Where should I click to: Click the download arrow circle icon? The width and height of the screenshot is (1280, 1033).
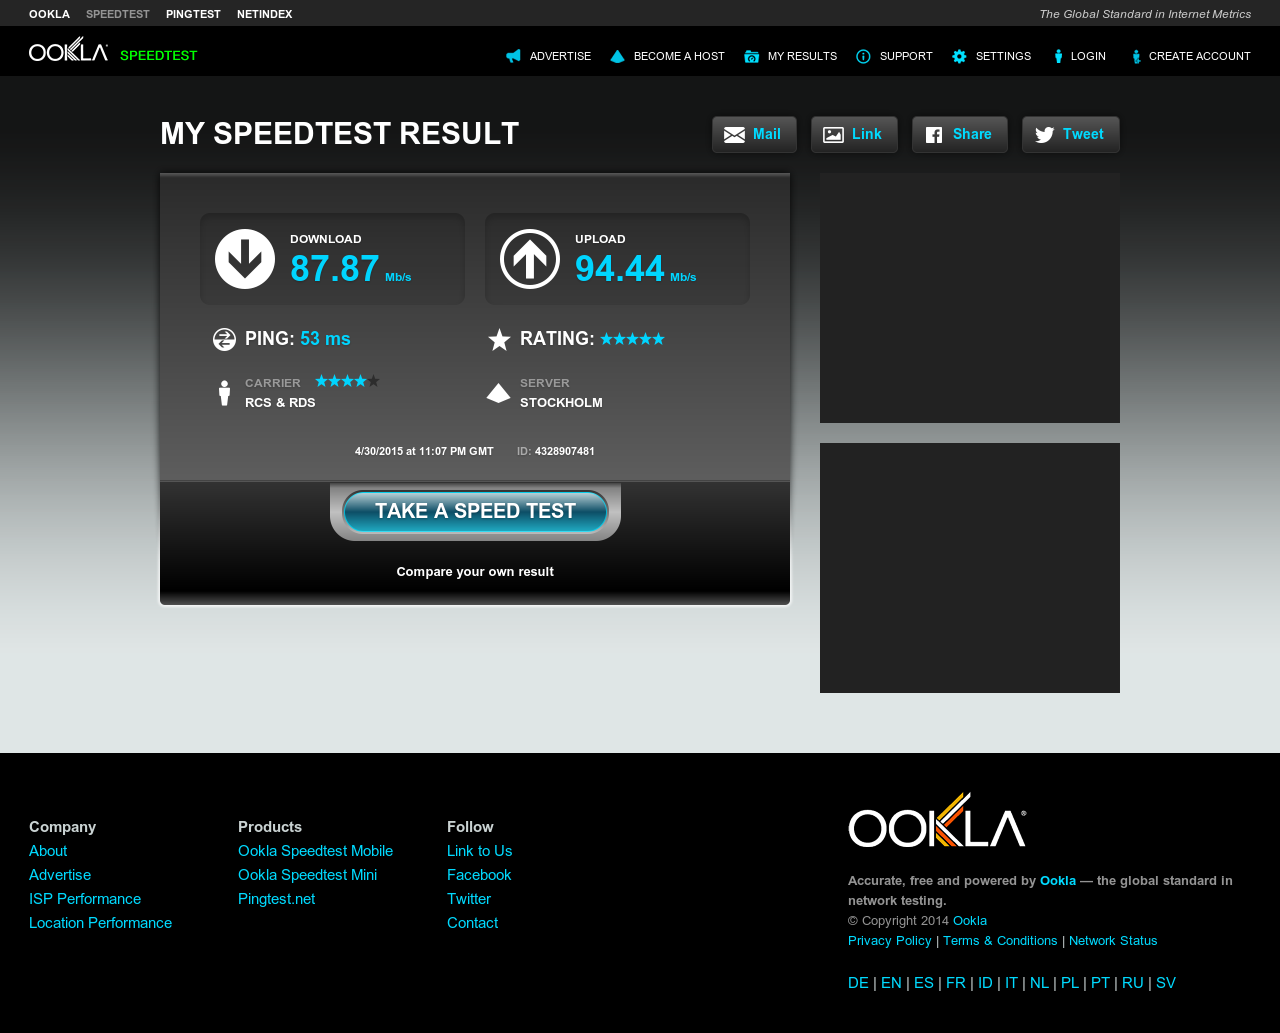point(245,259)
